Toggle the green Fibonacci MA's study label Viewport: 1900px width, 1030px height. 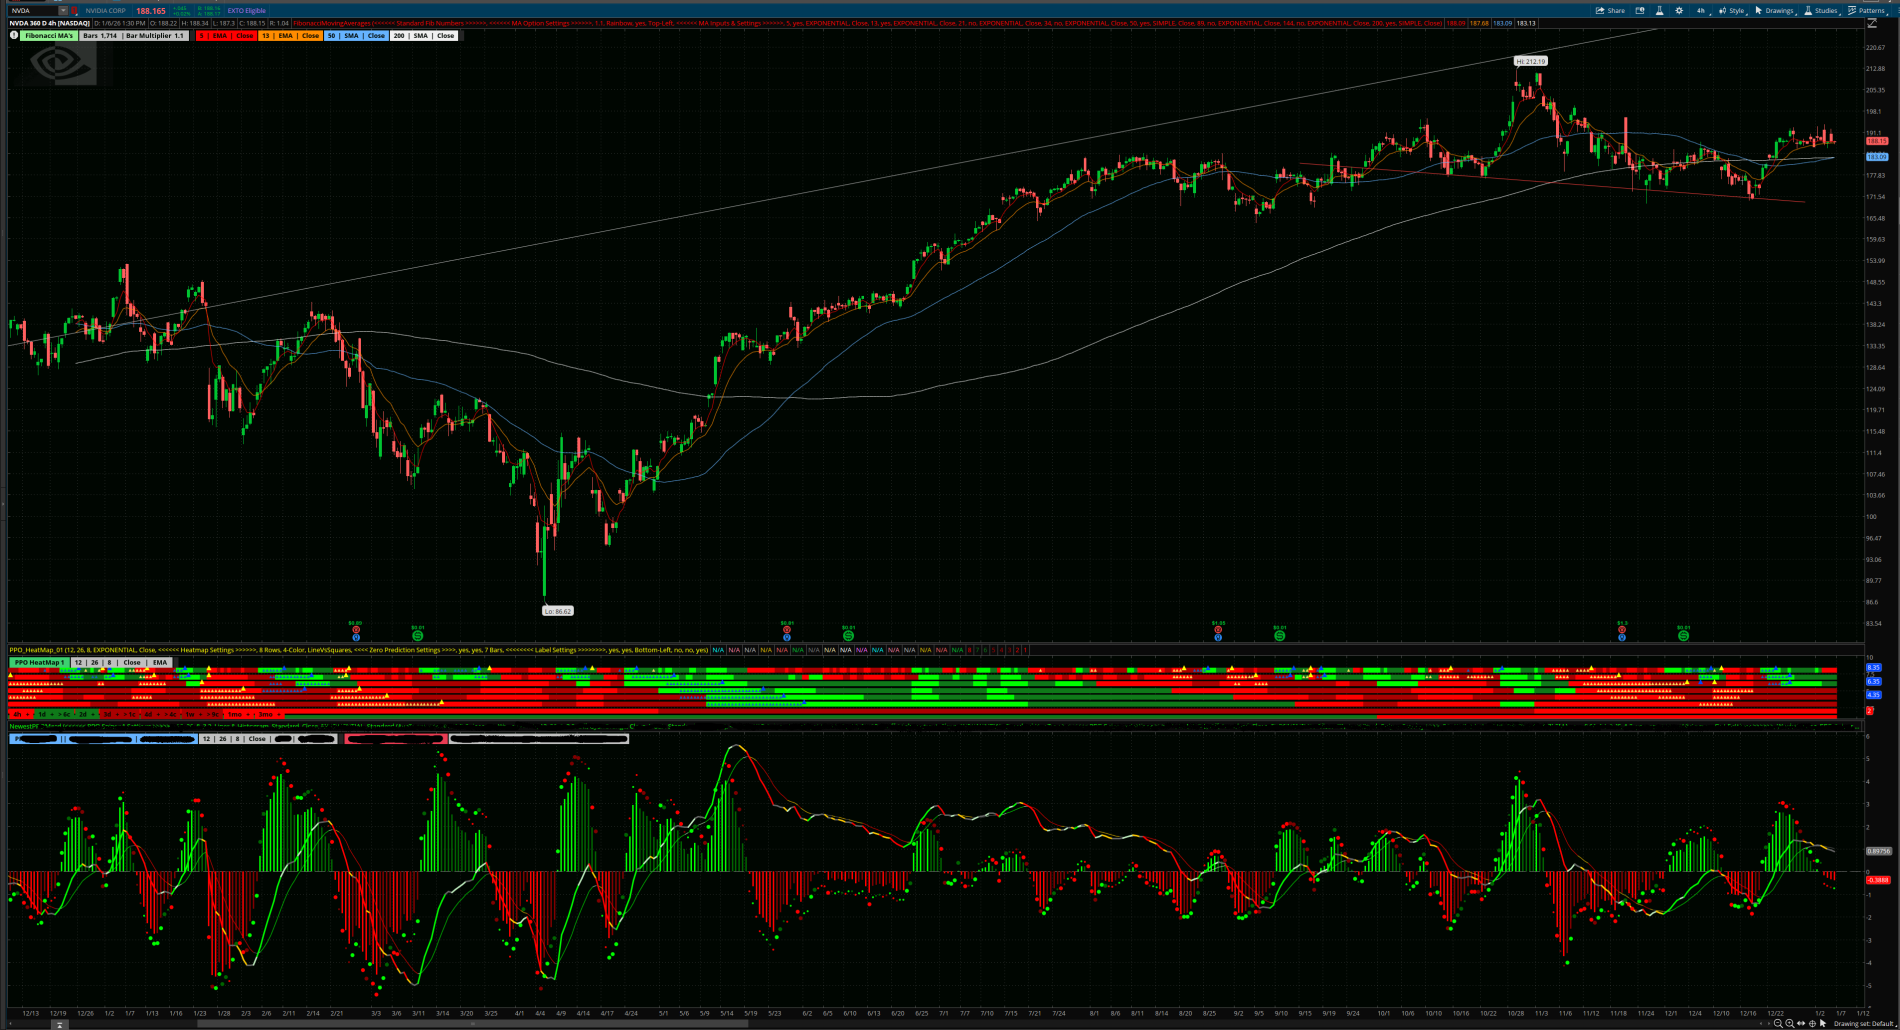tap(48, 35)
